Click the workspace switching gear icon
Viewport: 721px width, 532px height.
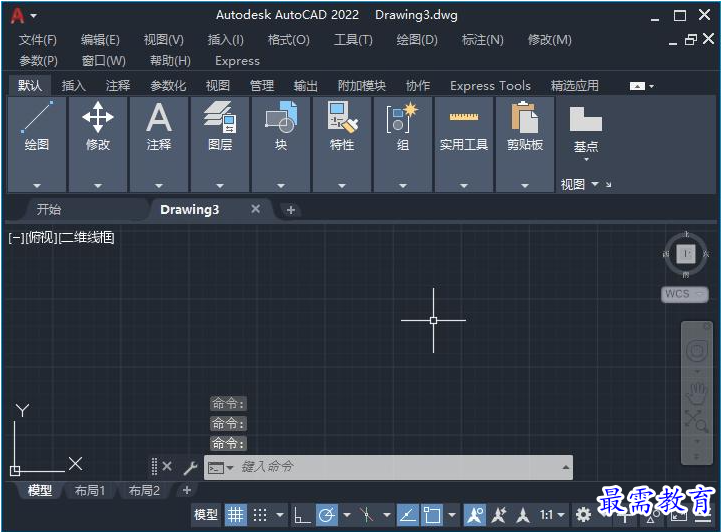(584, 515)
